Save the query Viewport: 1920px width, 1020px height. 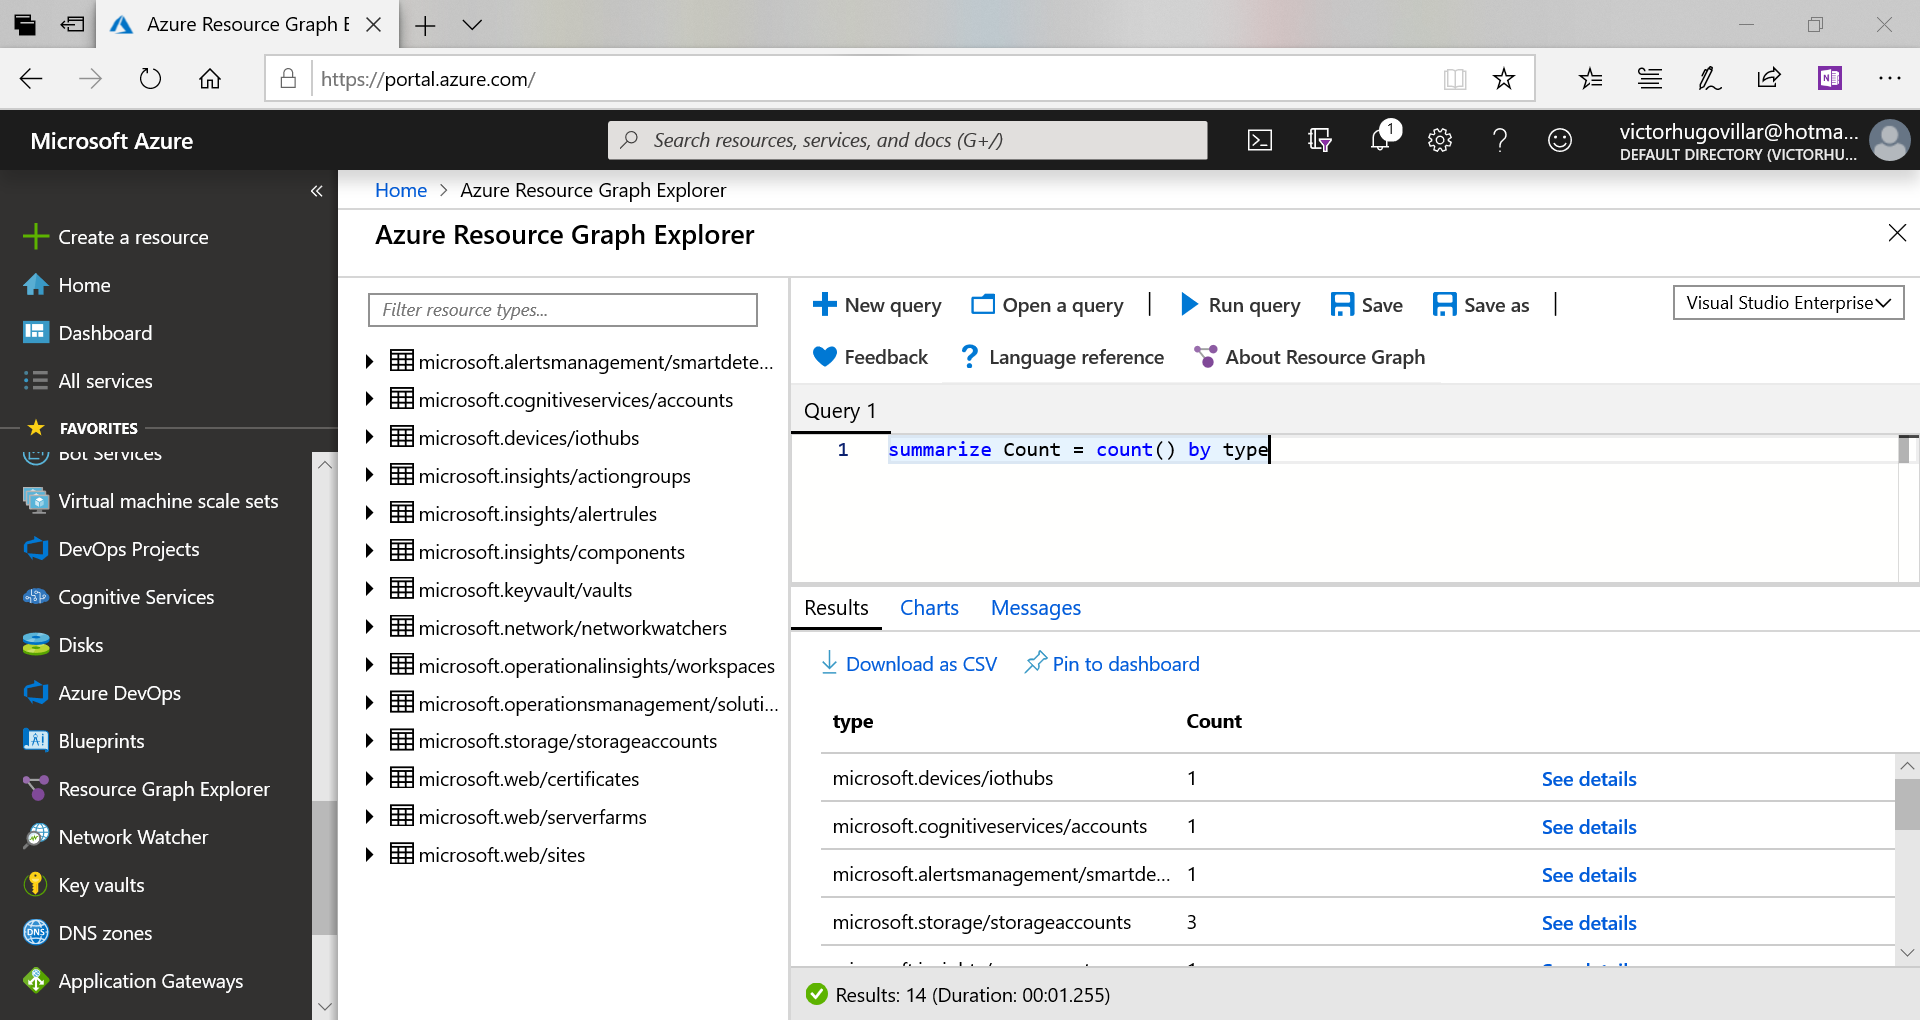pos(1366,305)
